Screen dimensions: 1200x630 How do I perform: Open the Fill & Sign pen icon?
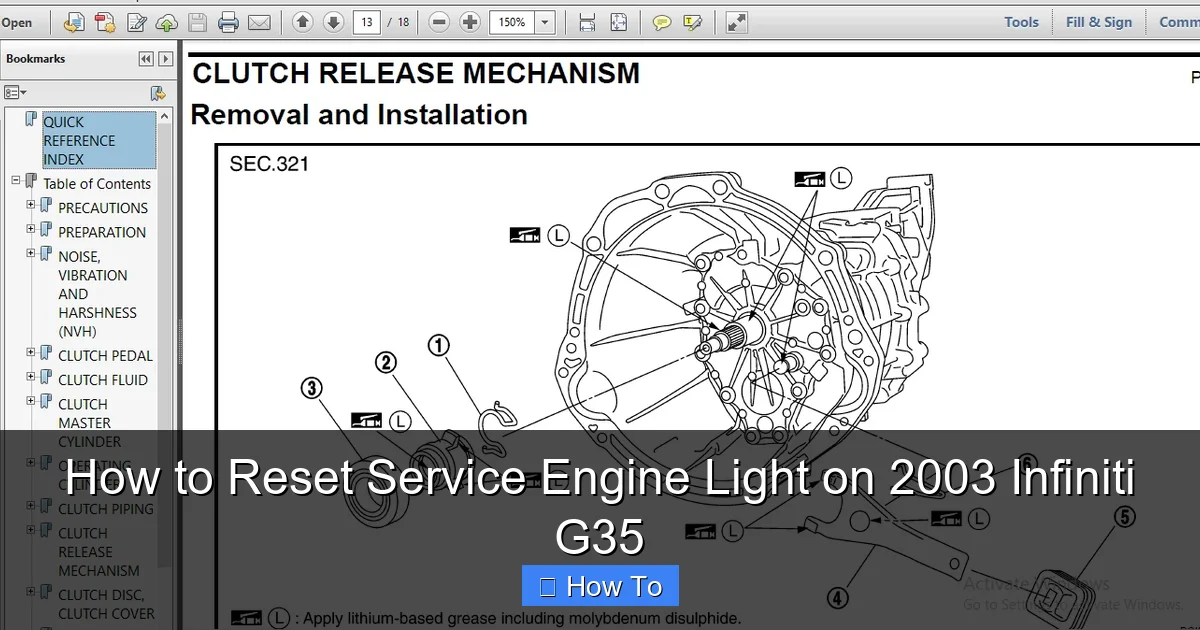135,22
